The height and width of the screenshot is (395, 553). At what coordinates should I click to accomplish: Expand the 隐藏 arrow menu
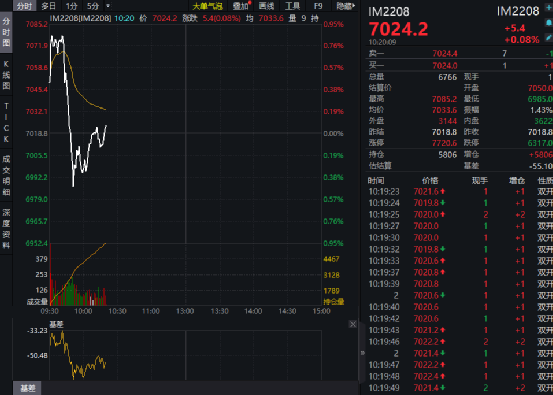(x=346, y=6)
